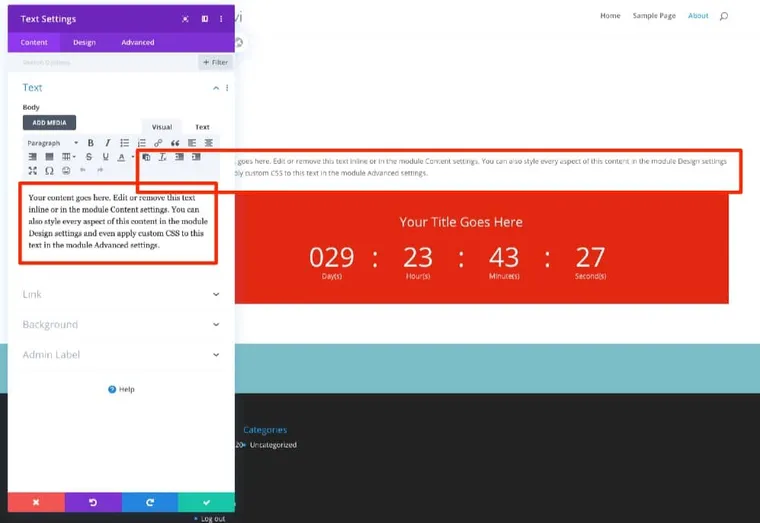Toggle italic formatting in the body editor
This screenshot has height=523, width=760.
click(108, 143)
